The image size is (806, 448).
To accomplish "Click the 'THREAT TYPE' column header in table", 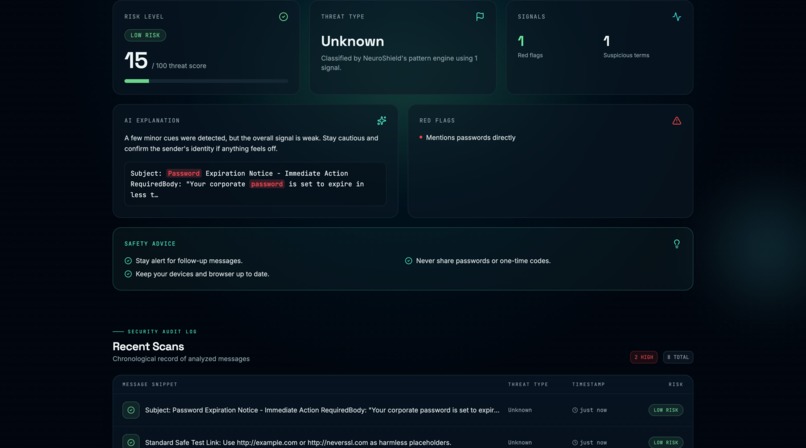I will 528,384.
